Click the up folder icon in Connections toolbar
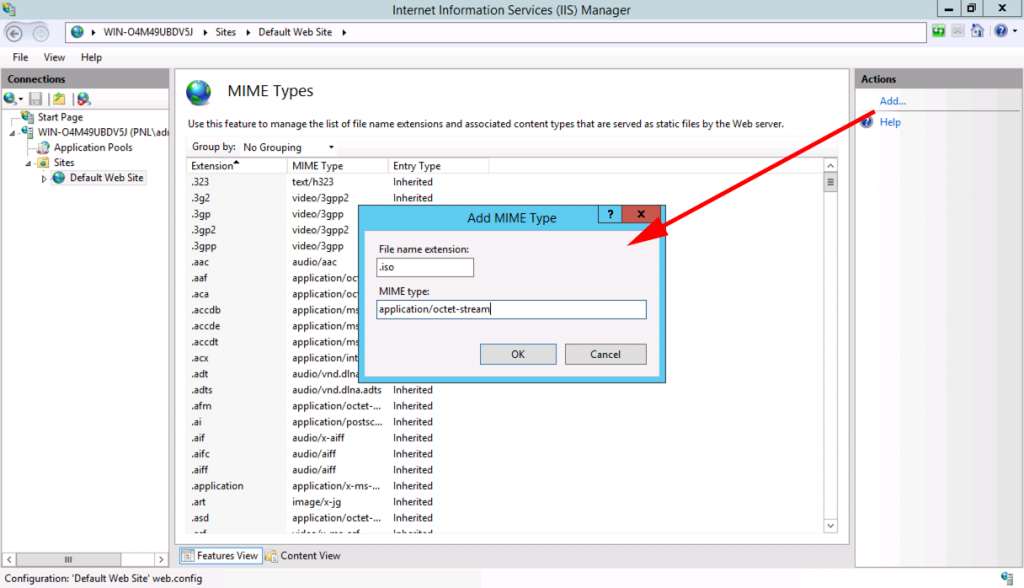The width and height of the screenshot is (1024, 588). [58, 98]
